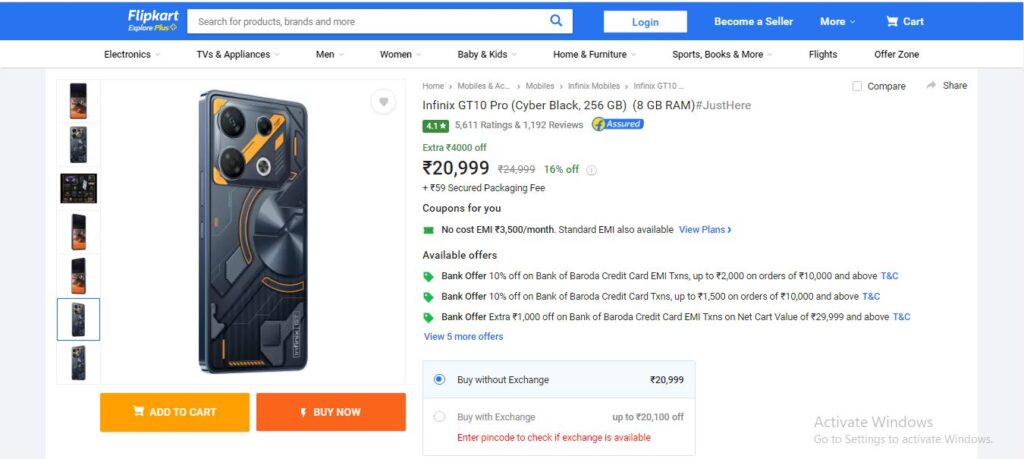
Task: Click the price info icon beside 16% off
Action: pos(591,170)
